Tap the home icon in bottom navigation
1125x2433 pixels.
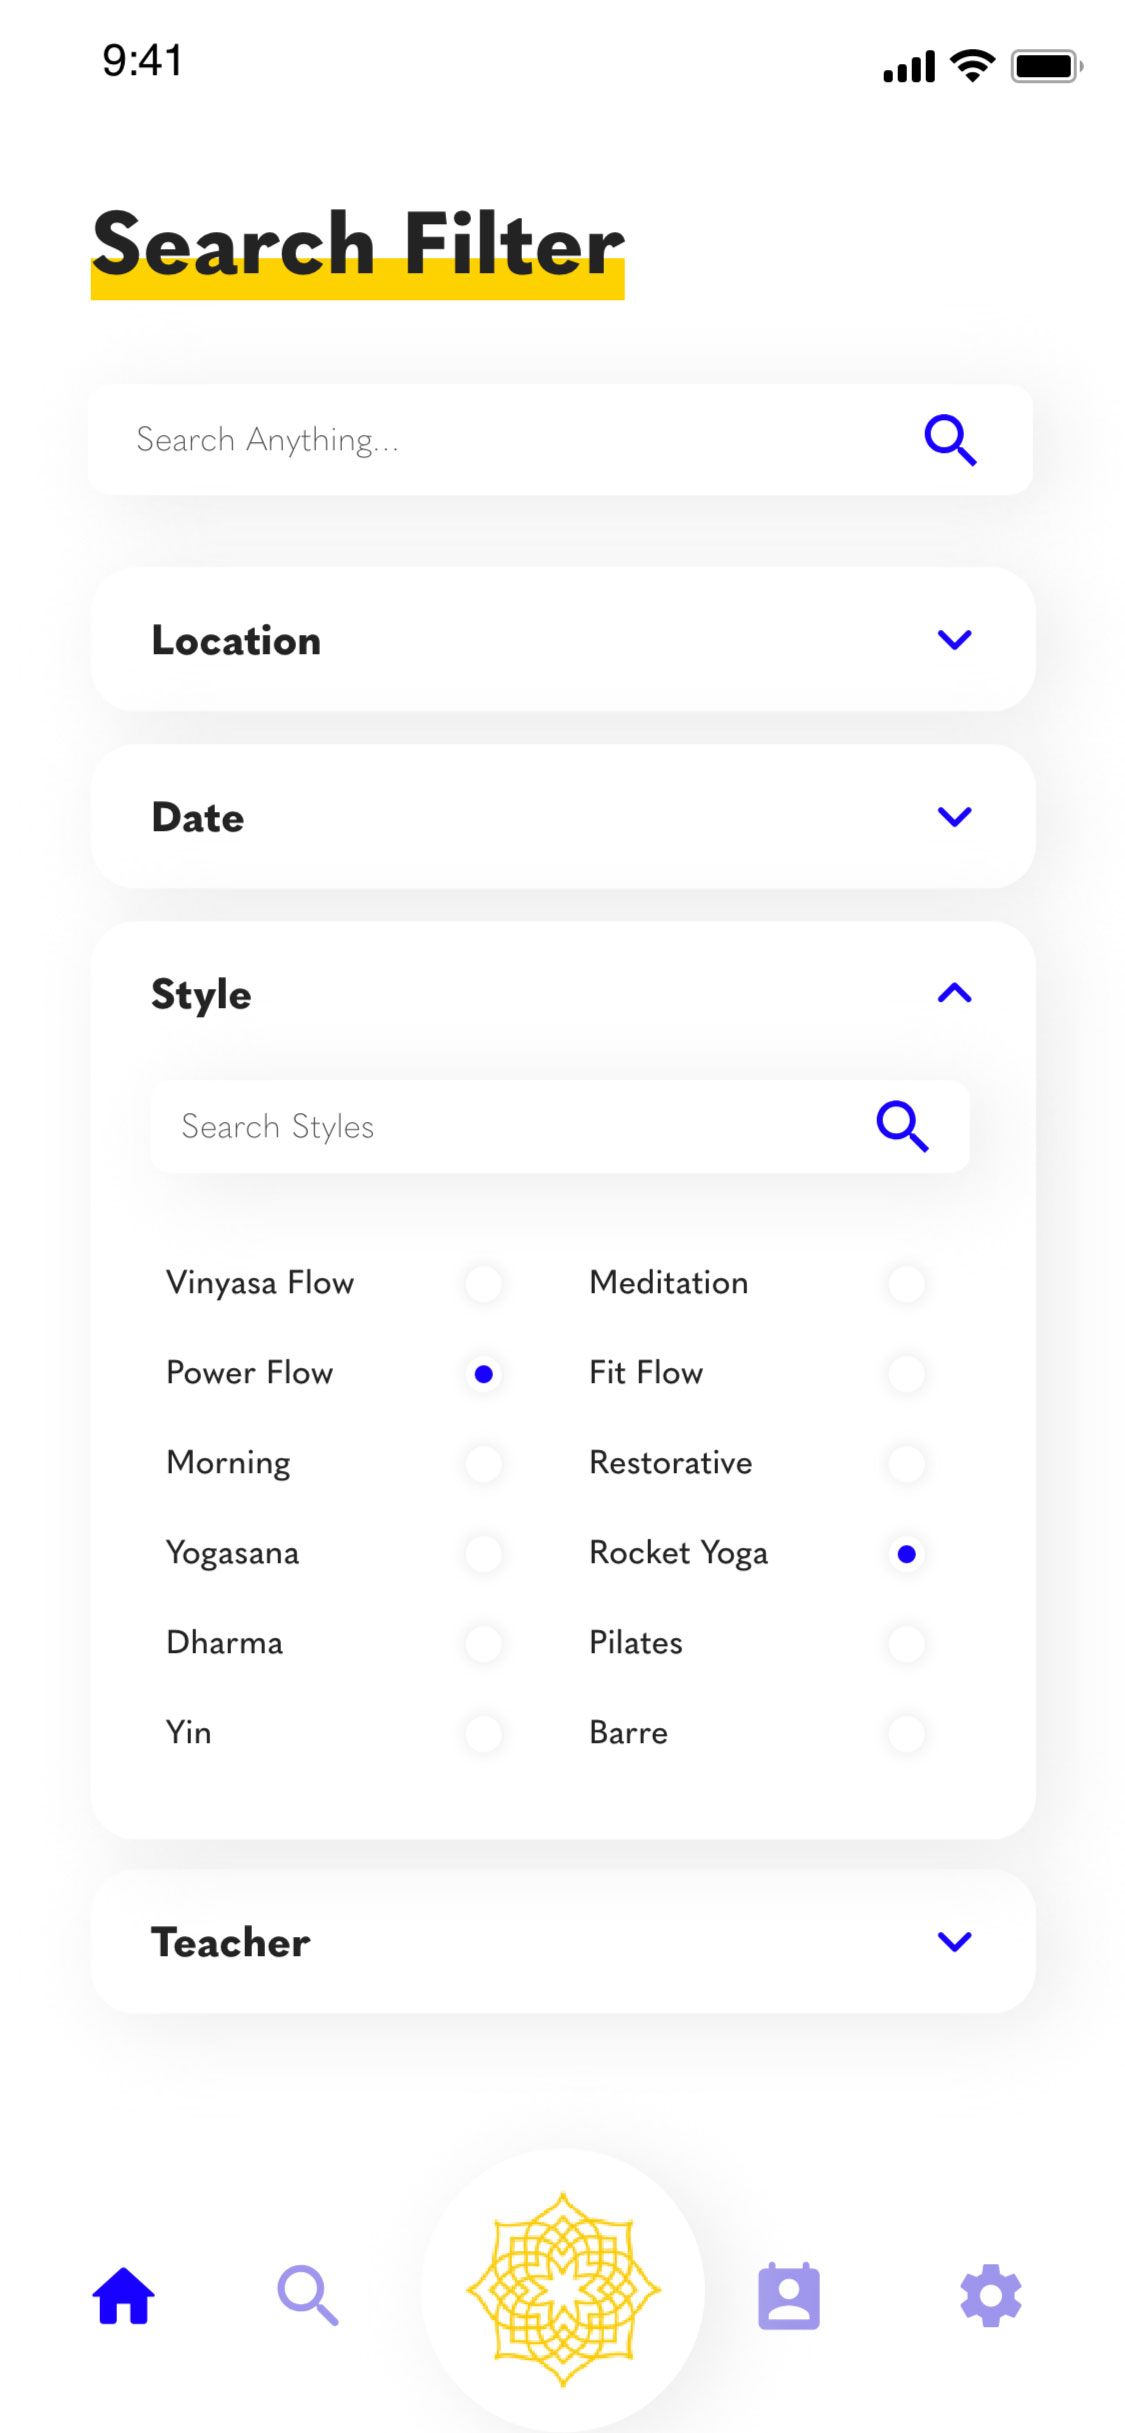[123, 2295]
